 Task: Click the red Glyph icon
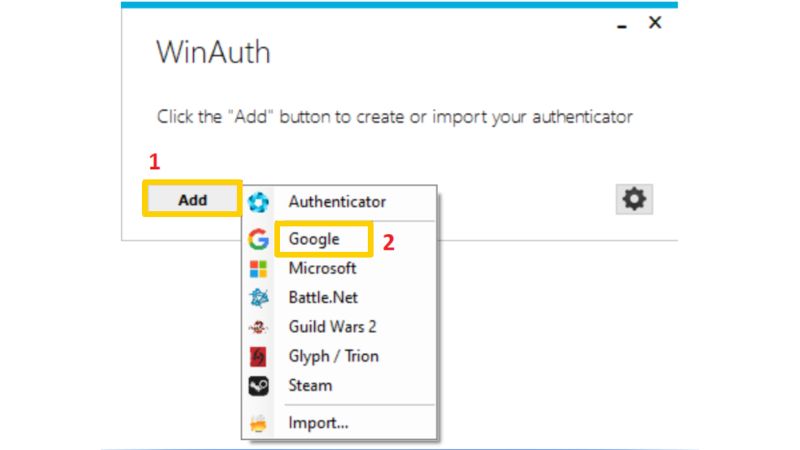tap(258, 357)
